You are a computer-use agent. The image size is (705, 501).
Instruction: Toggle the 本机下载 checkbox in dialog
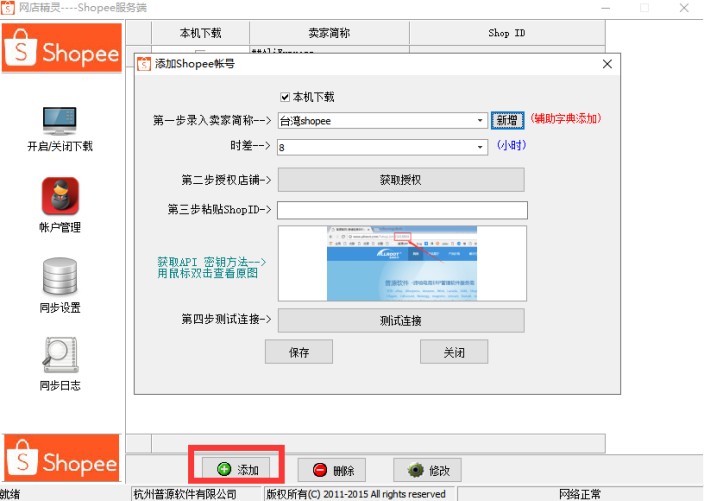[x=285, y=97]
